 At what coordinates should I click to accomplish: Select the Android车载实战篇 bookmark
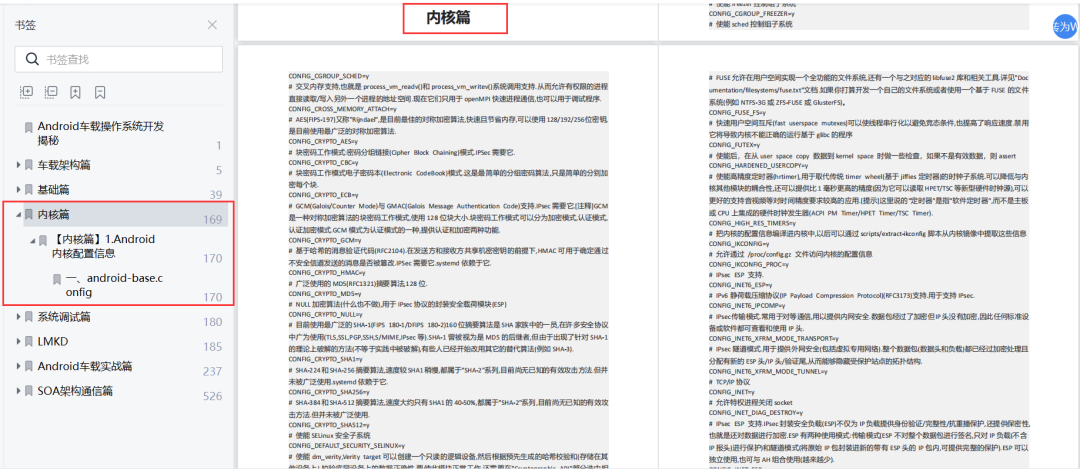[x=85, y=366]
